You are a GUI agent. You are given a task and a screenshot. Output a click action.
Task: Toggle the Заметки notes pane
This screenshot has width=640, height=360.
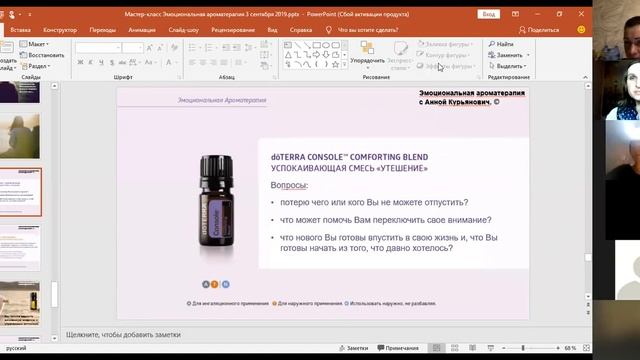coord(353,348)
